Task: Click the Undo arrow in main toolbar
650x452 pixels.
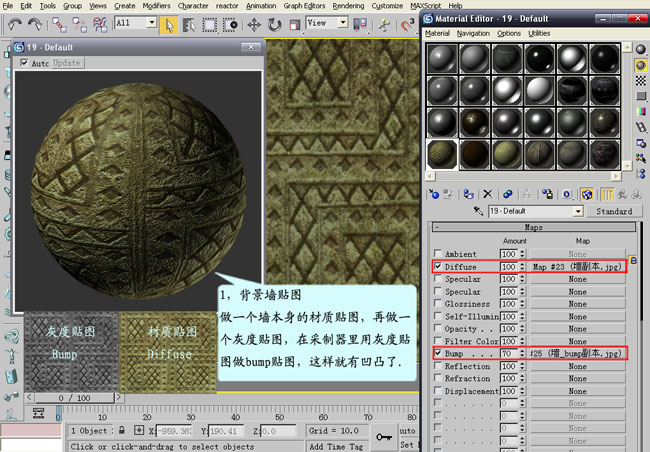Action: 14,23
